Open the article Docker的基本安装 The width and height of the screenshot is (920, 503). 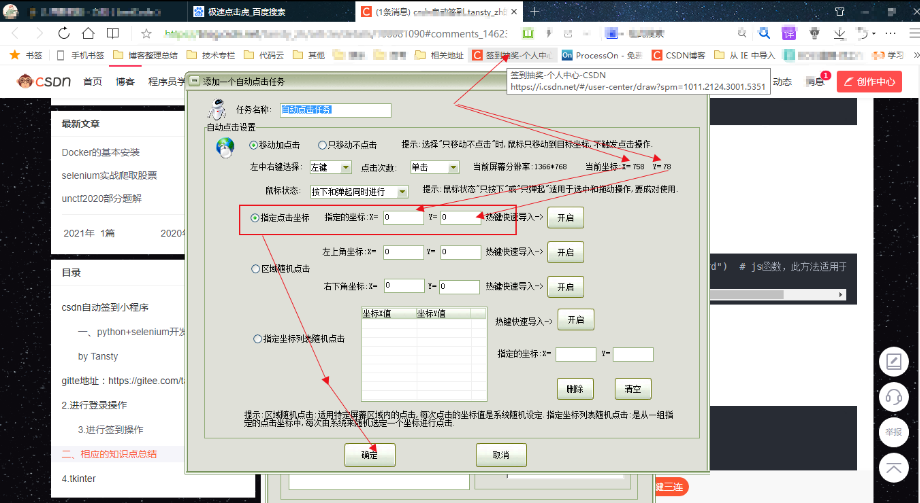(x=100, y=153)
